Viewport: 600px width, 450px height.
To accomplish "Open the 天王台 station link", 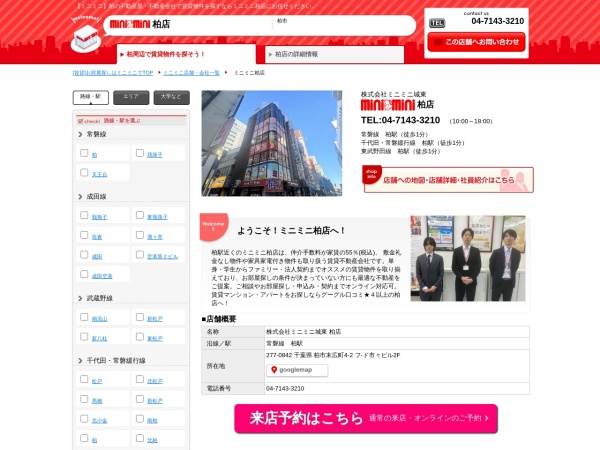I will pyautogui.click(x=99, y=174).
